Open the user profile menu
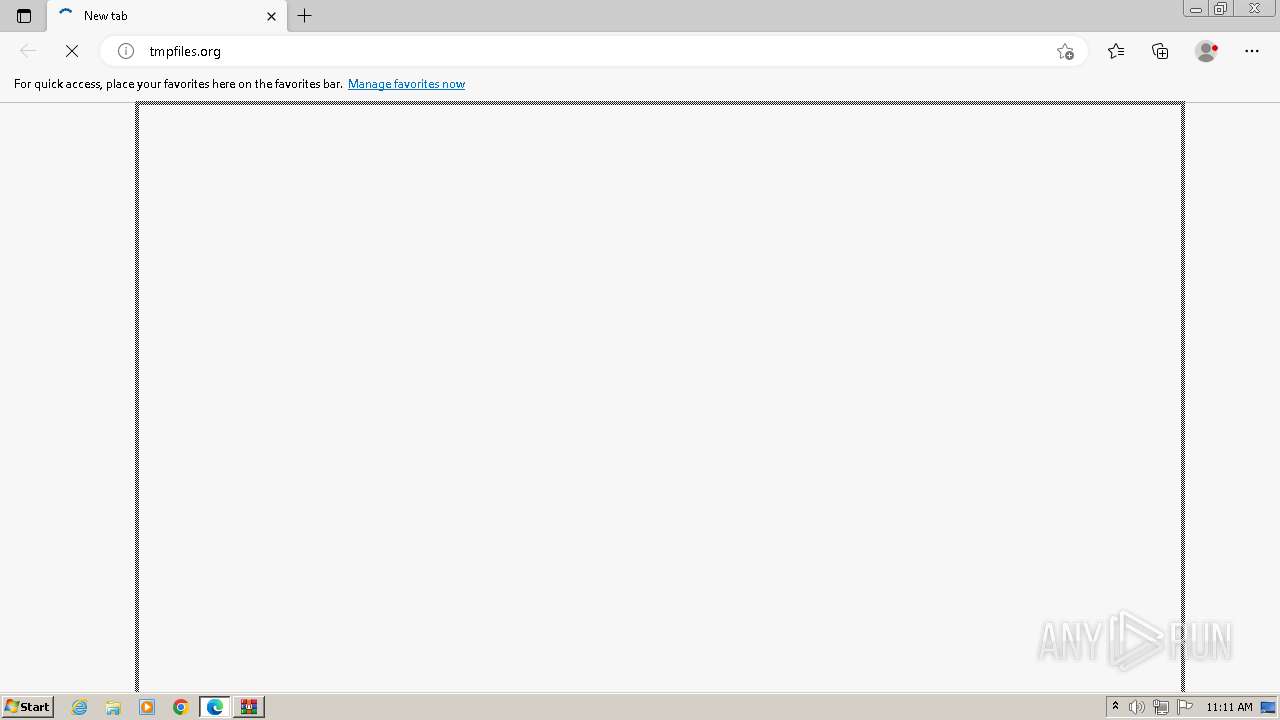The width and height of the screenshot is (1280, 720). [x=1207, y=51]
